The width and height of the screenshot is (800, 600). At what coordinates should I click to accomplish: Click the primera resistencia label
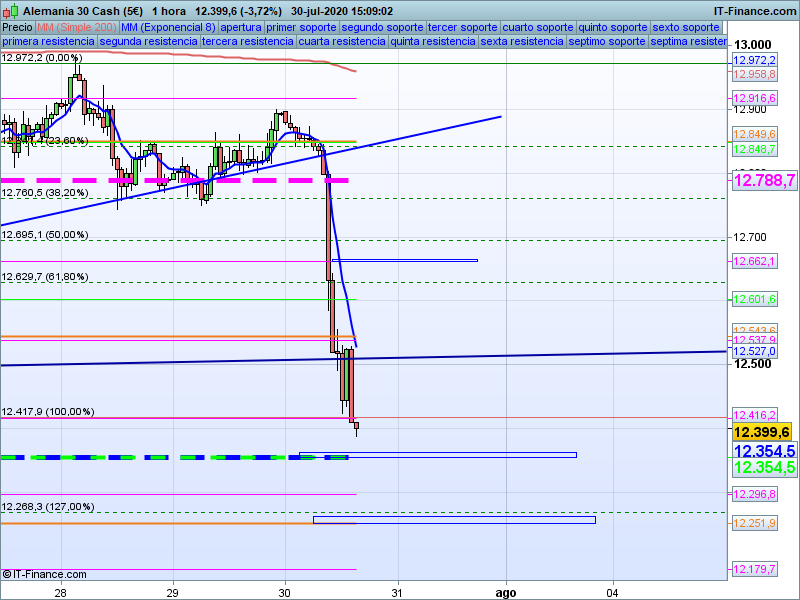48,41
